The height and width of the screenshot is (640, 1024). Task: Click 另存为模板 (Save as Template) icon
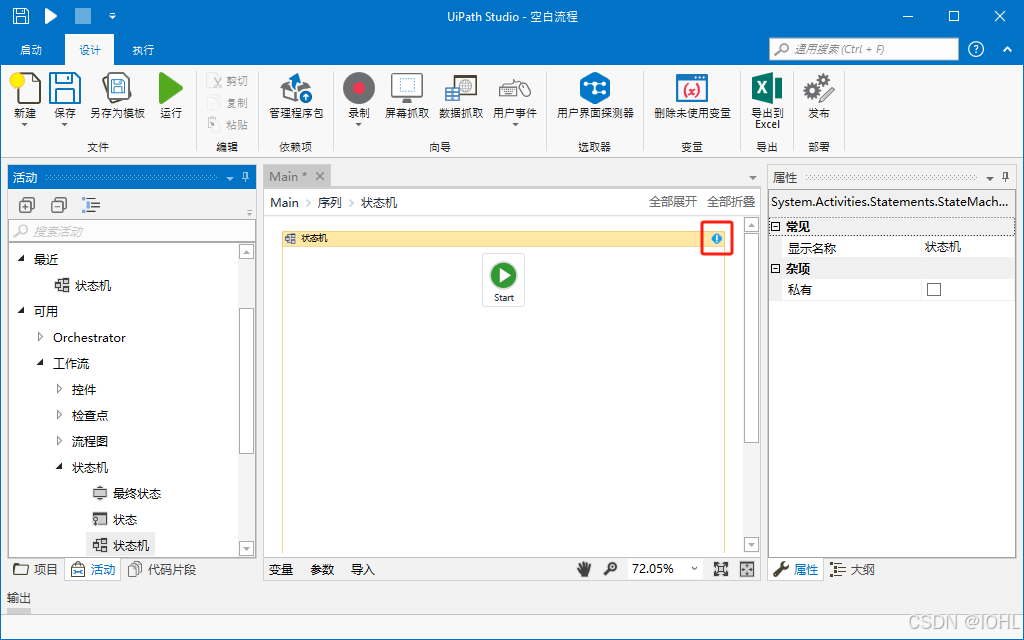(117, 88)
